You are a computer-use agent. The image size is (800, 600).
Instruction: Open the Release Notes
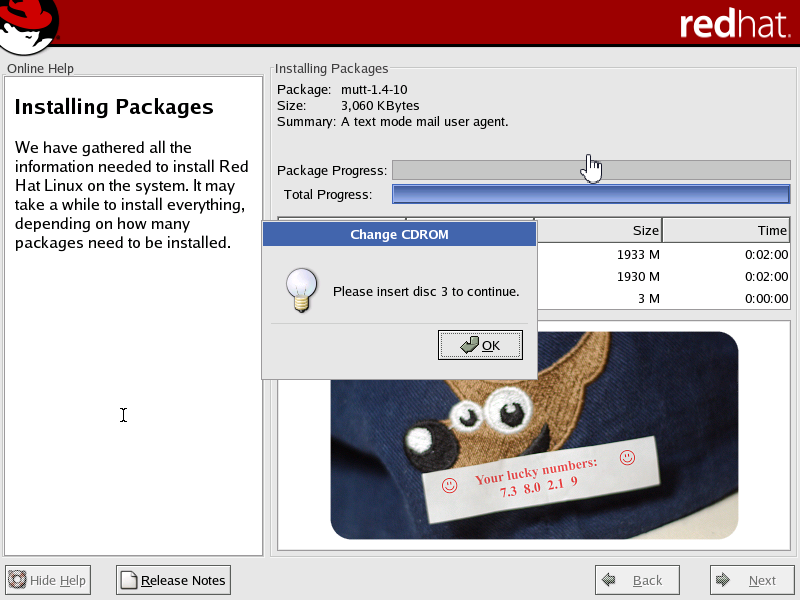coord(173,580)
